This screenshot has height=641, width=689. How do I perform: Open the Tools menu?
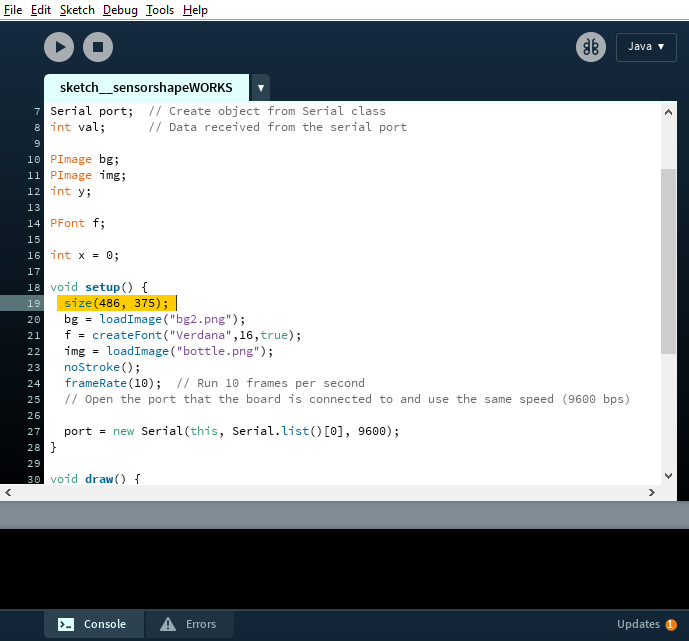click(x=160, y=10)
